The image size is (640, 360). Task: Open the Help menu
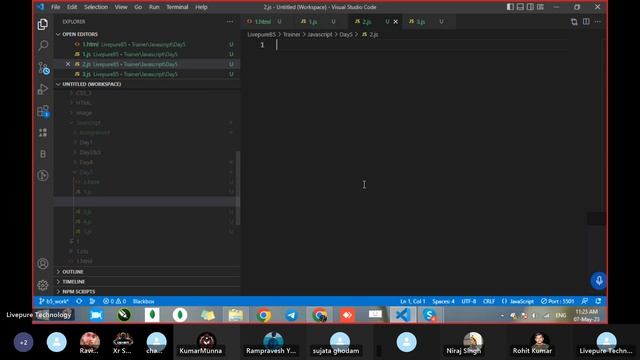[201, 7]
